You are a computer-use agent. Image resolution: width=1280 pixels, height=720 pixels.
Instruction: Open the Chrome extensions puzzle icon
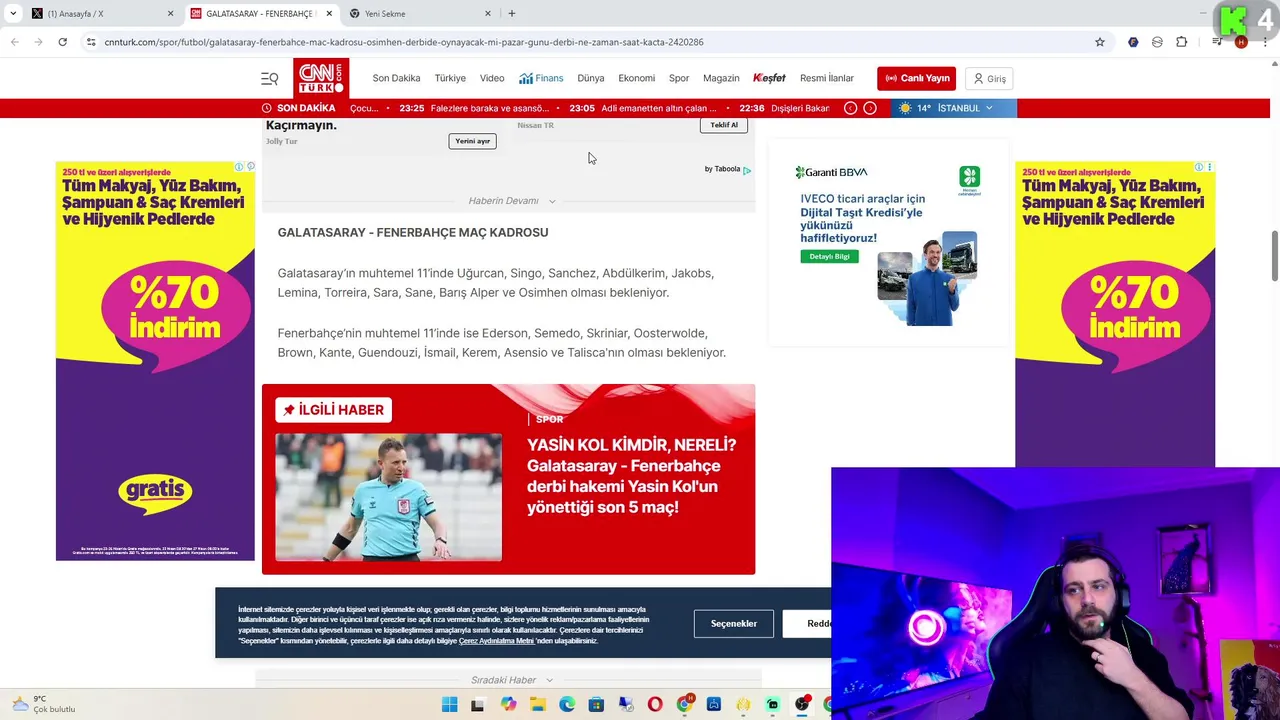[x=1182, y=42]
